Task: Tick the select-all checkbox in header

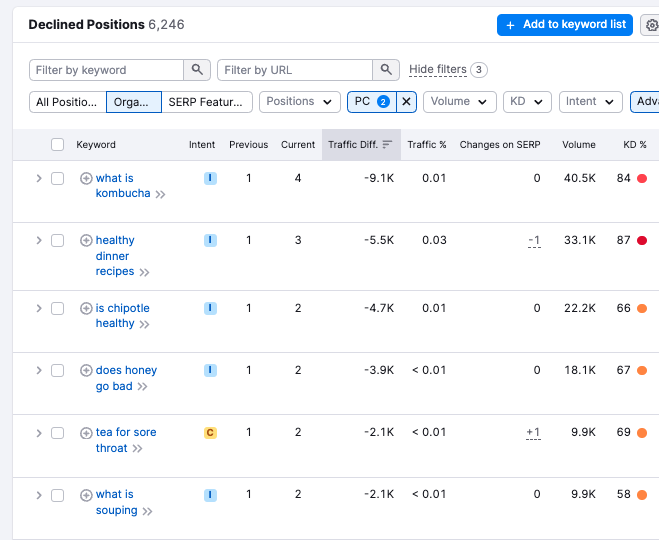Action: coord(57,145)
